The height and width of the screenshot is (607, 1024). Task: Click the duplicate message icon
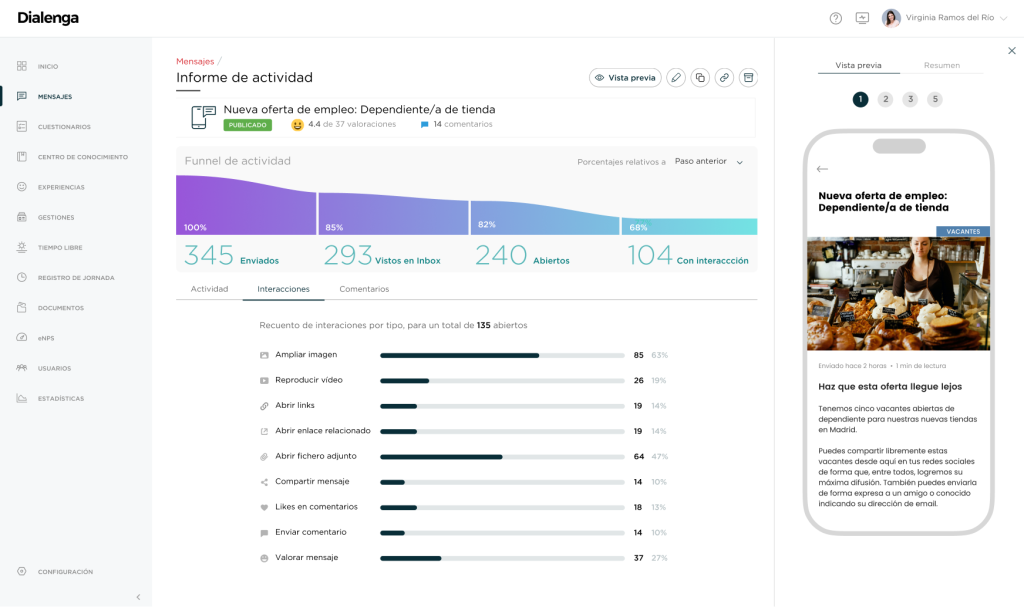tap(700, 78)
